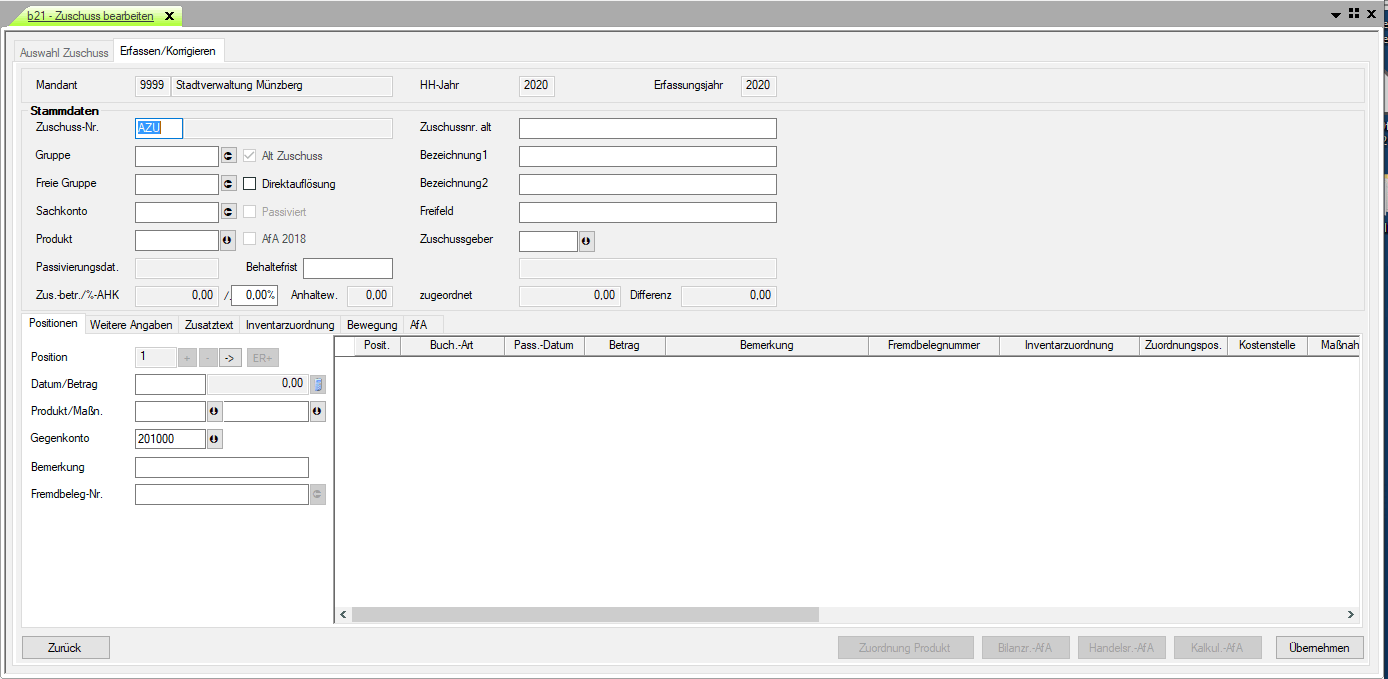Image resolution: width=1388 pixels, height=679 pixels.
Task: Toggle the Alt Zuschuss checkbox
Action: (x=250, y=156)
